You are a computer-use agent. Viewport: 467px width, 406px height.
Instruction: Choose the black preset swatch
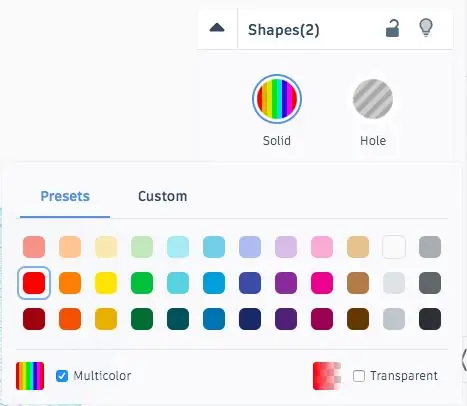pyautogui.click(x=430, y=319)
